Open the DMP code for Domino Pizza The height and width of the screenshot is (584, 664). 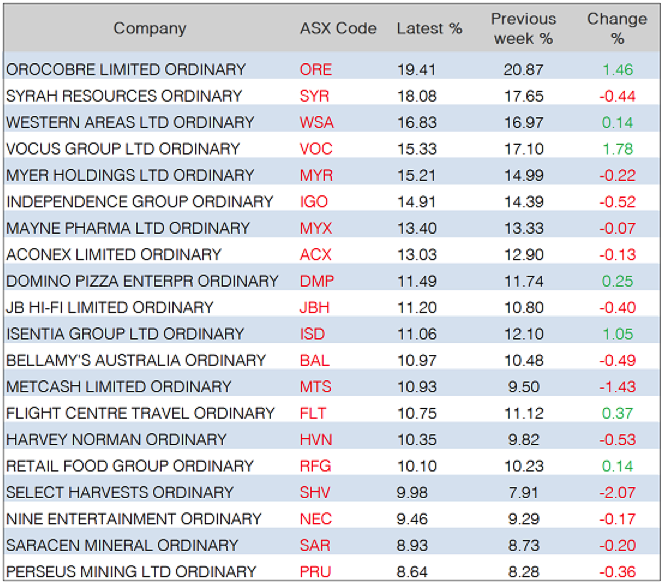(x=317, y=281)
